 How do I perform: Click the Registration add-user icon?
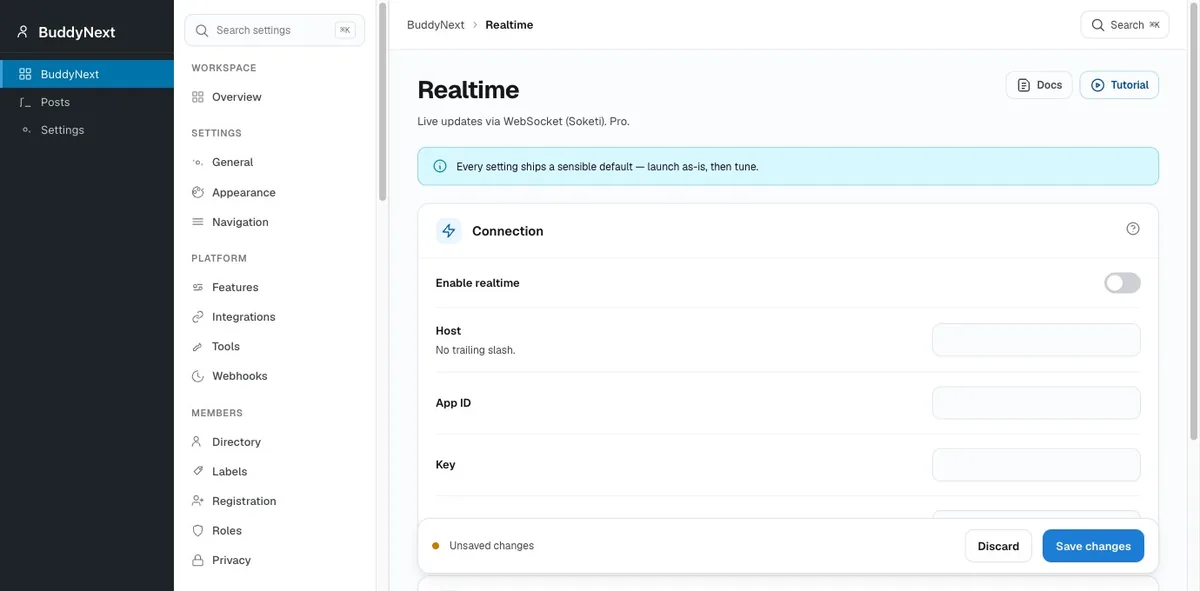tap(198, 501)
